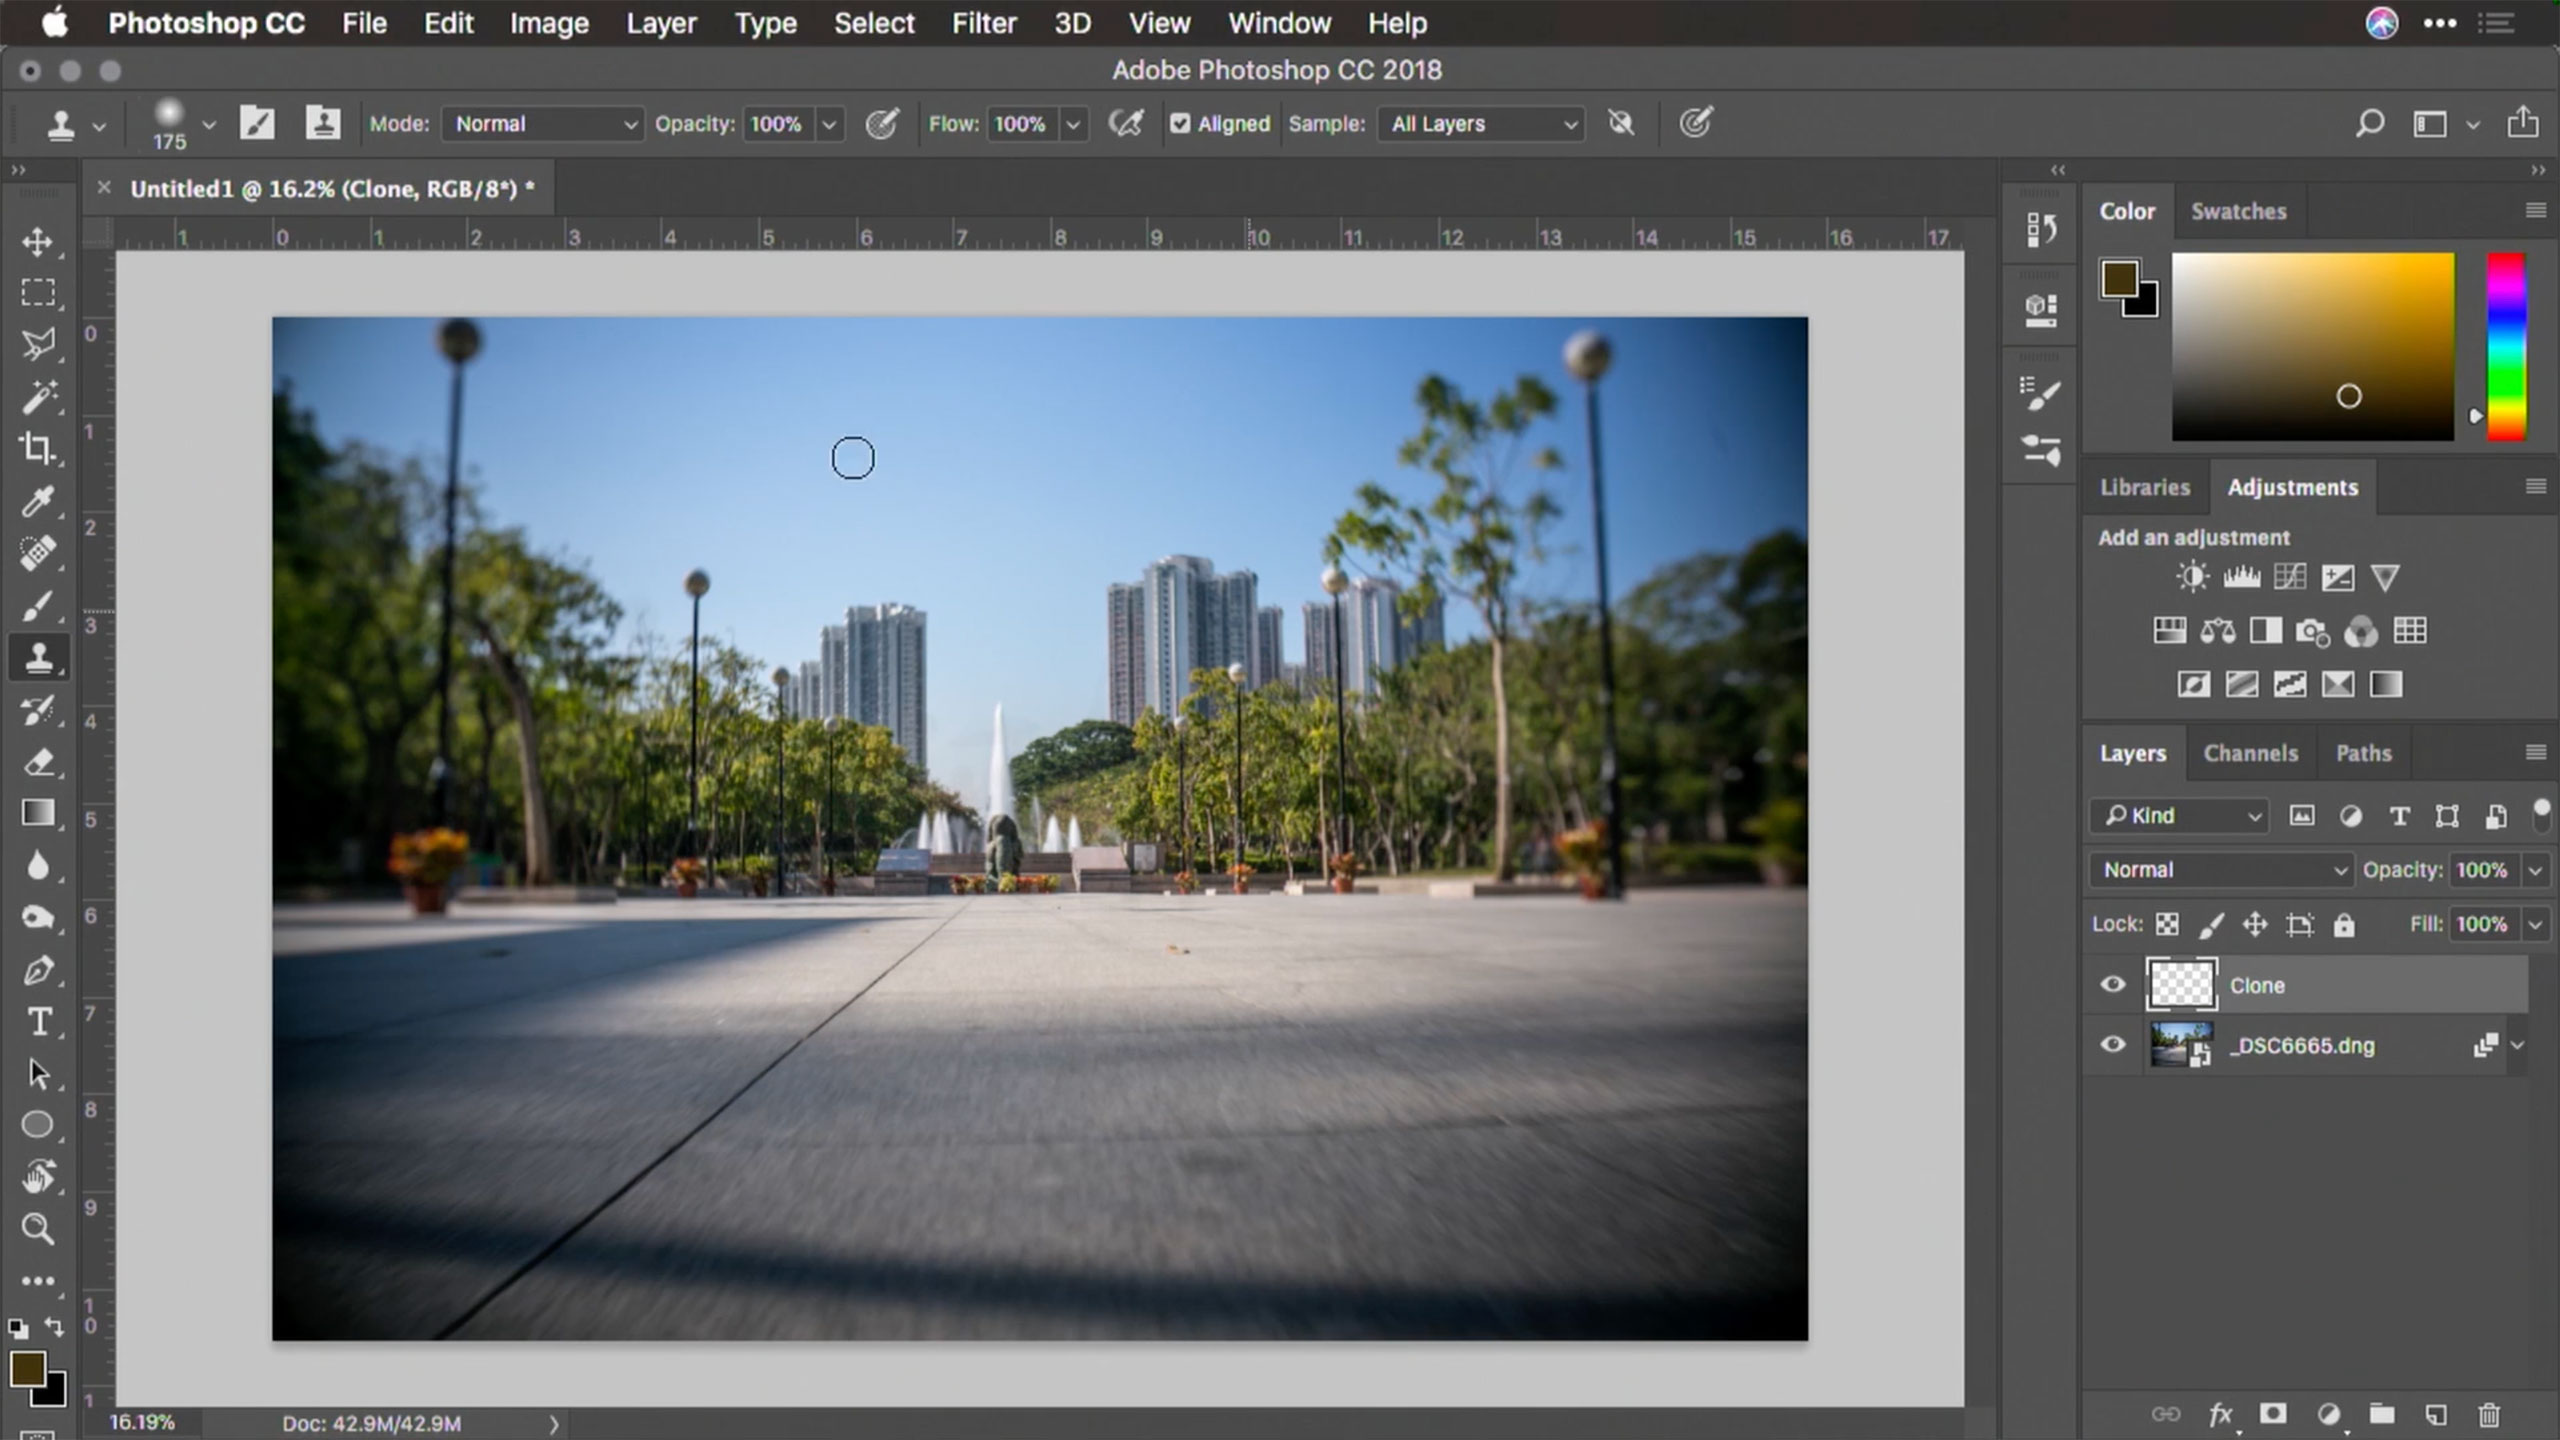This screenshot has width=2560, height=1440.
Task: Uncheck the Aligned checkbox
Action: point(1180,123)
